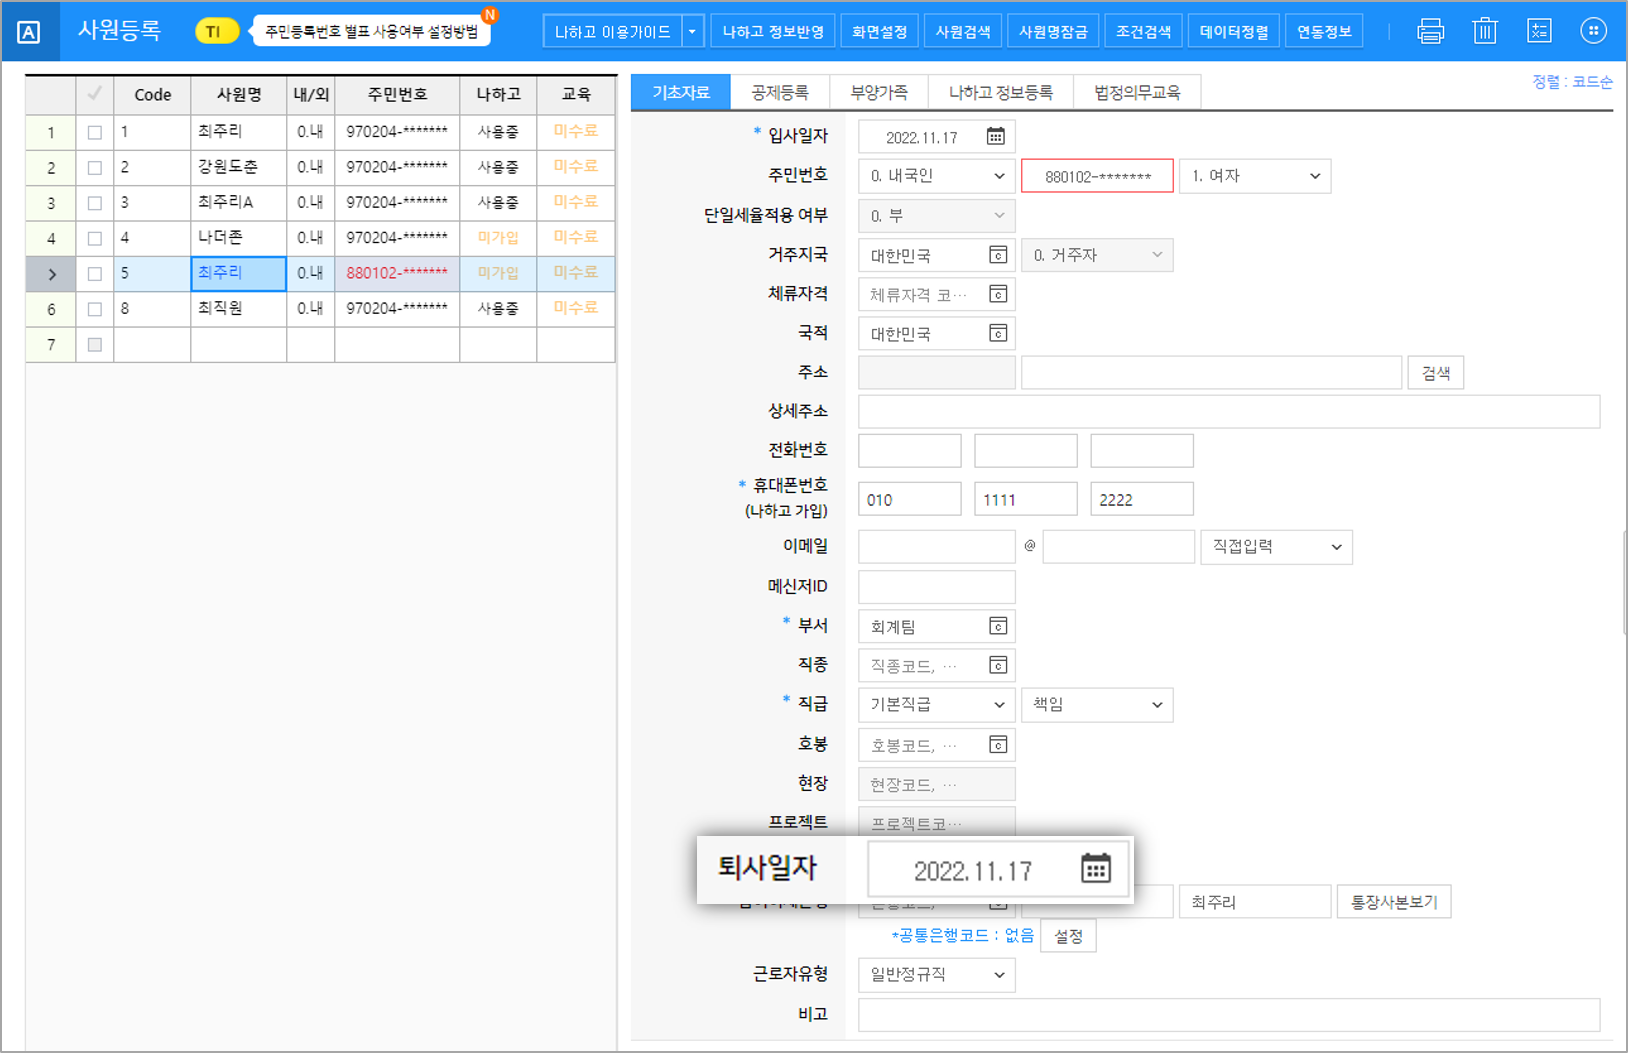Click the print icon in the header

pos(1430,31)
